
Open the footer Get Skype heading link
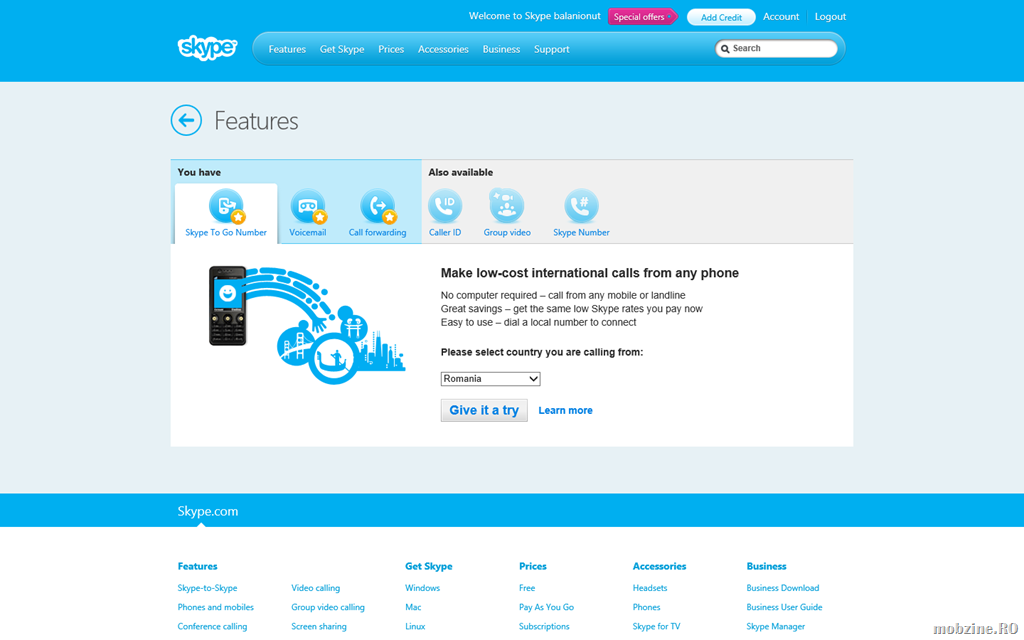click(x=428, y=566)
